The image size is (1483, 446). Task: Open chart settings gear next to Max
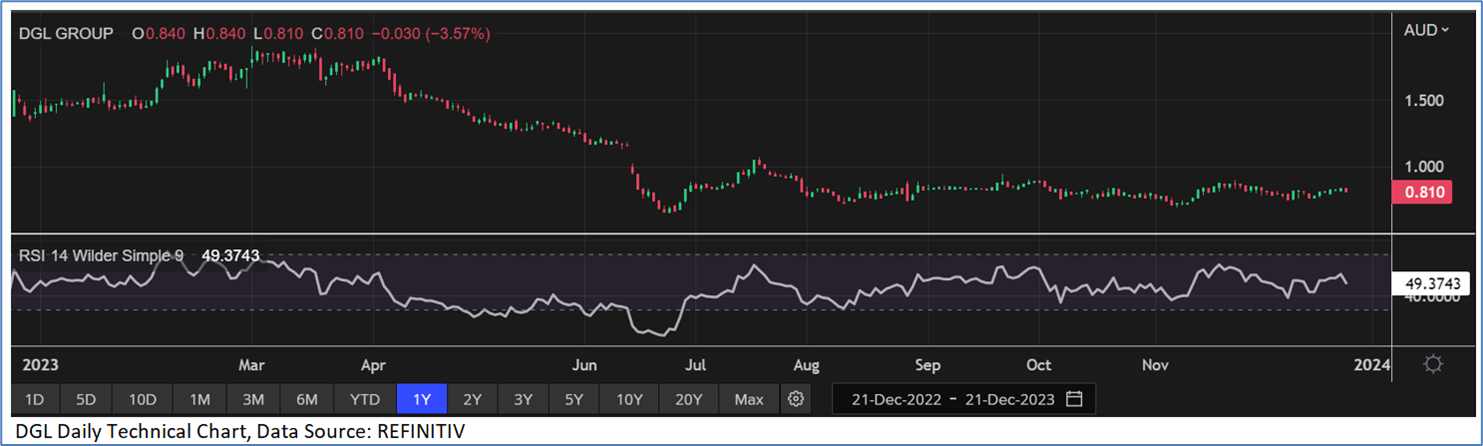pos(796,399)
